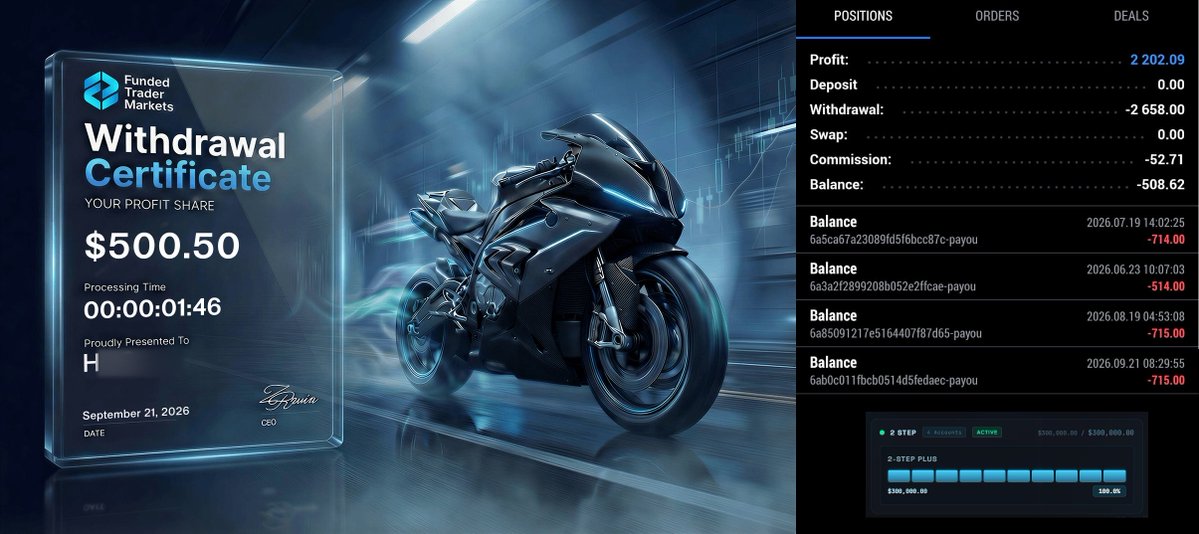Click the date September 21, 2026

[135, 414]
